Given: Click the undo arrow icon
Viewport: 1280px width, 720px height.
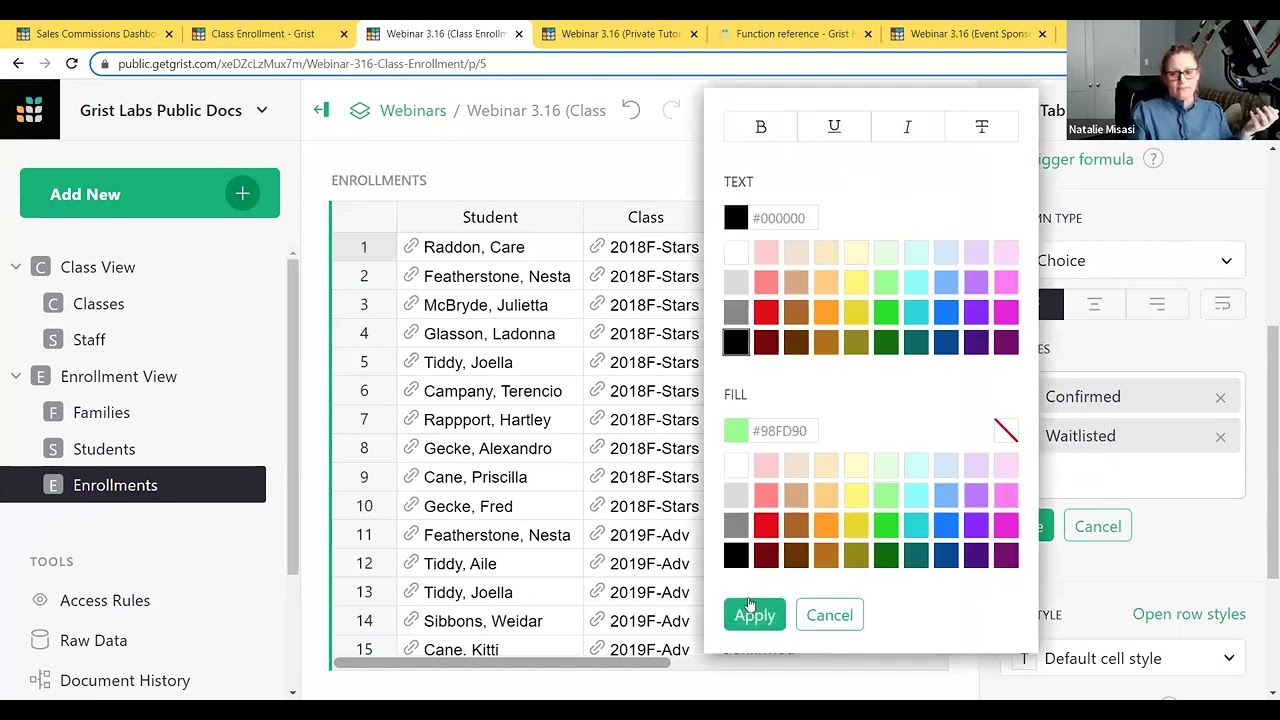Looking at the screenshot, I should pyautogui.click(x=631, y=110).
